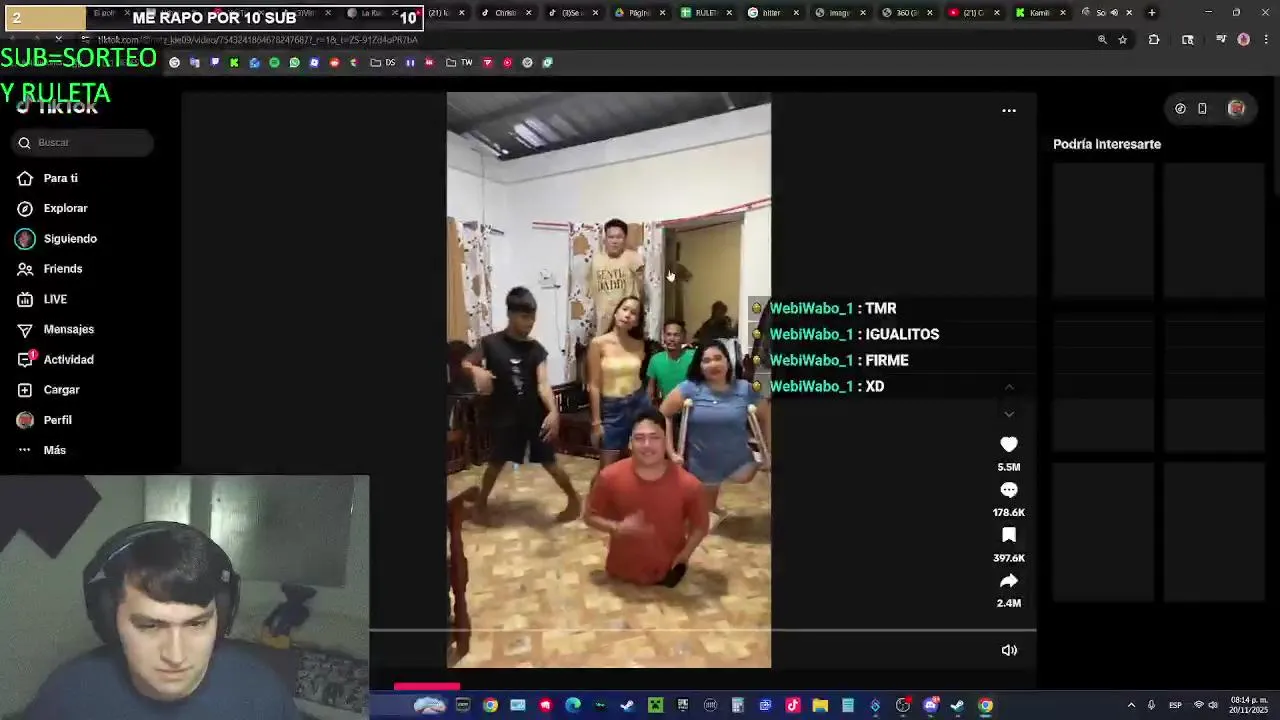Click the 5.5M likes count
1280x720 pixels.
pos(1009,467)
